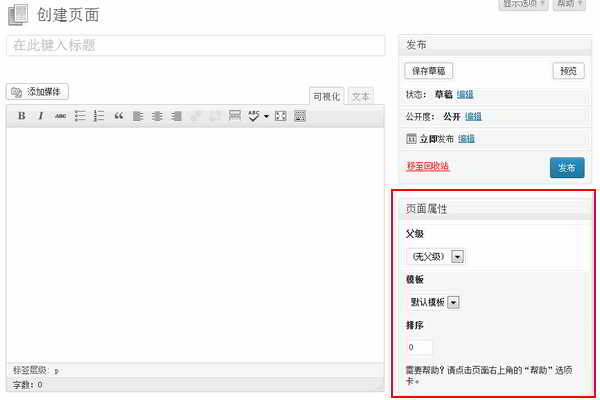This screenshot has height=400, width=600.
Task: Open the 模板 template dropdown
Action: point(434,302)
